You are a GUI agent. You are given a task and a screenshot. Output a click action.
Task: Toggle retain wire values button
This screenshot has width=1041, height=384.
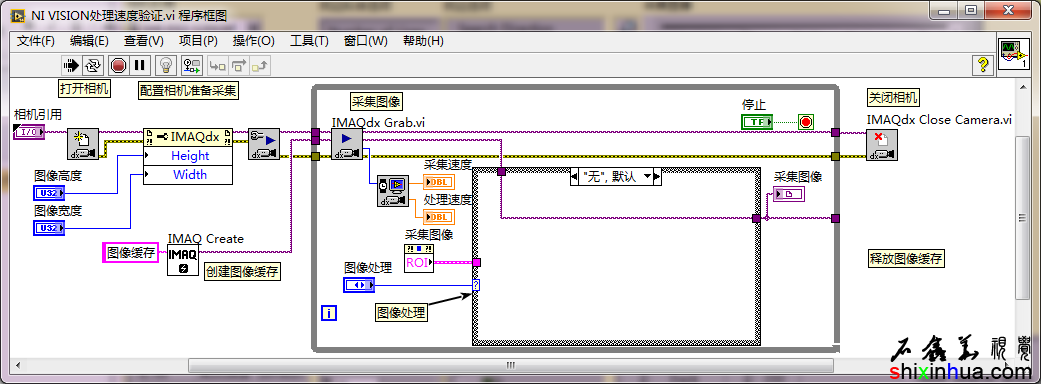click(x=193, y=65)
